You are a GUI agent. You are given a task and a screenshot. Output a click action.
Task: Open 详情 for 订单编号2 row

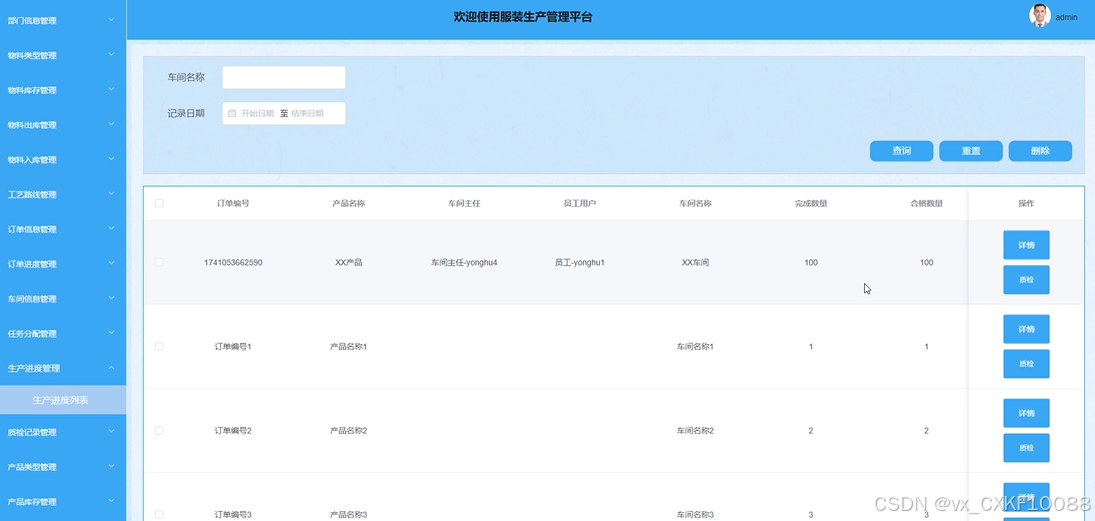coord(1026,413)
